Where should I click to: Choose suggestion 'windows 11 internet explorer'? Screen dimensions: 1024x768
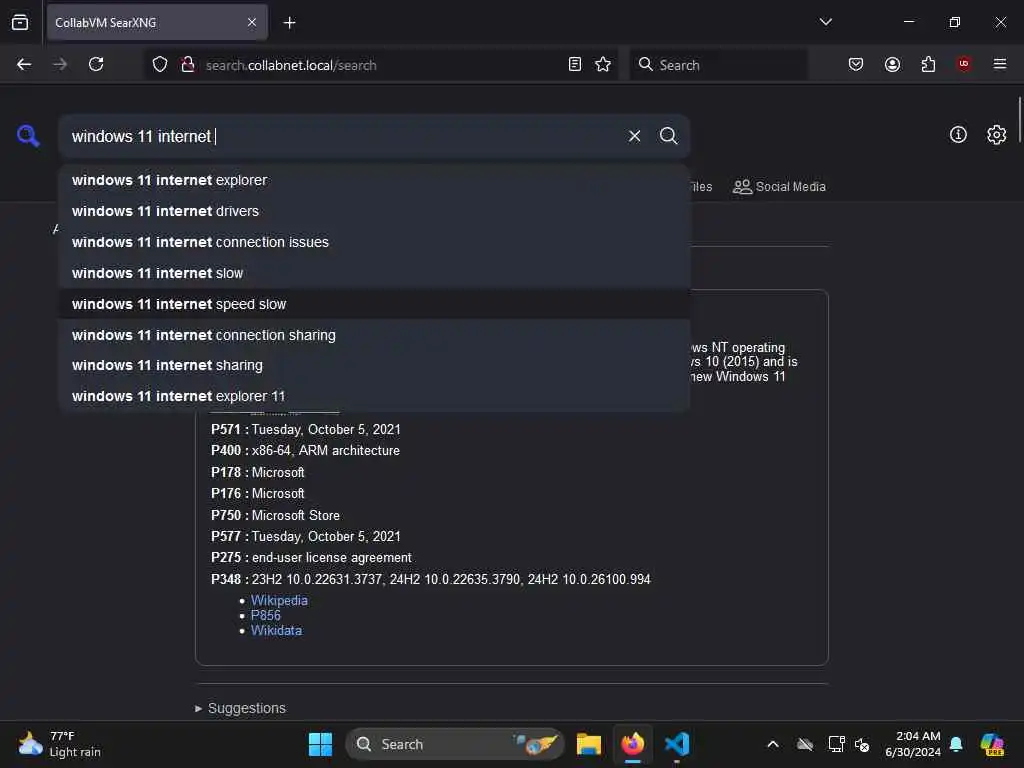(374, 180)
